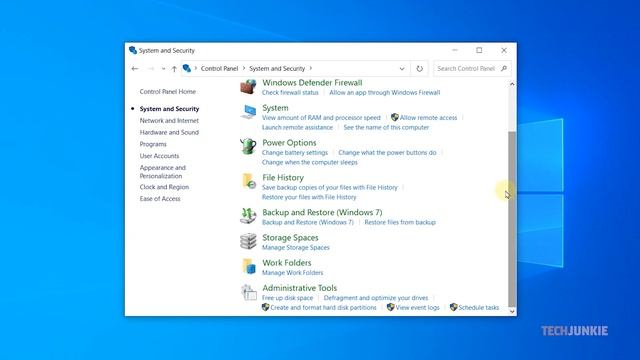Expand the chevron after Control Panel breadcrumb
The image size is (640, 360).
tap(244, 68)
